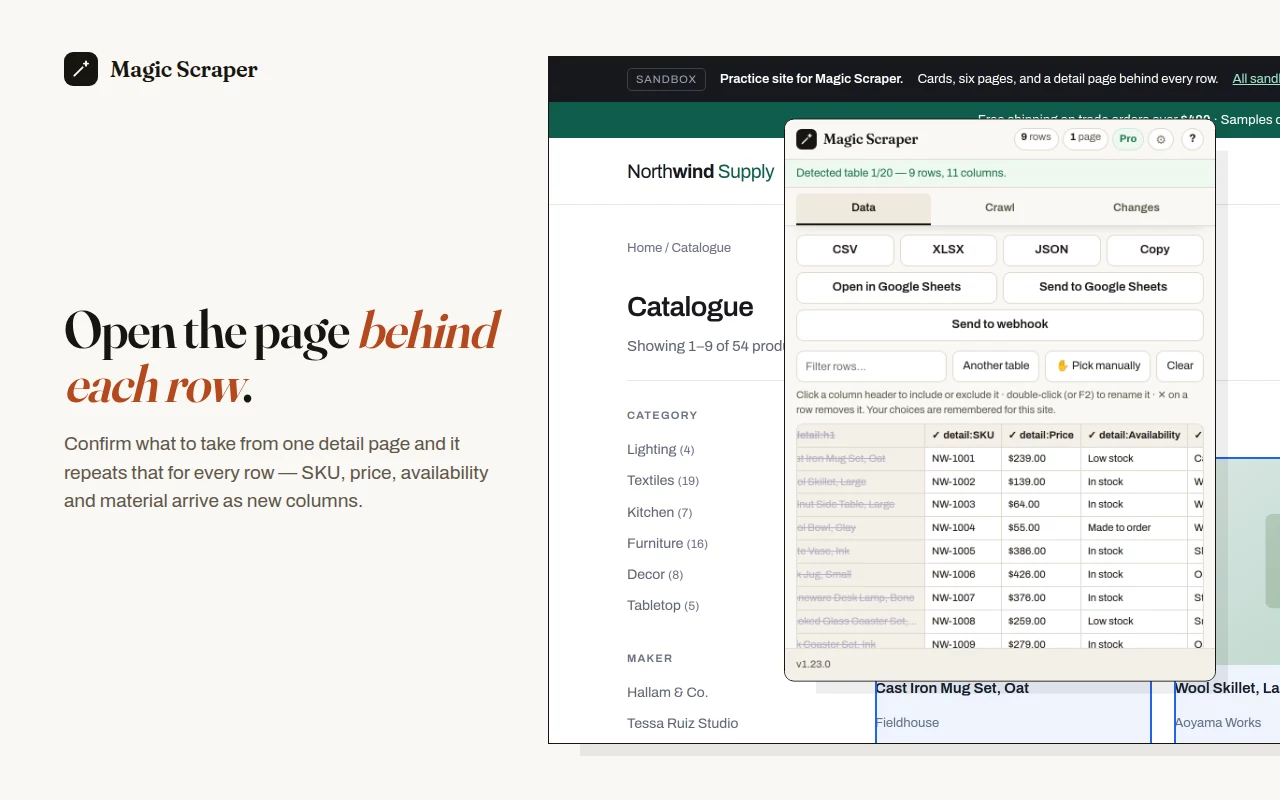
Task: Switch to the Data tab
Action: pyautogui.click(x=863, y=208)
